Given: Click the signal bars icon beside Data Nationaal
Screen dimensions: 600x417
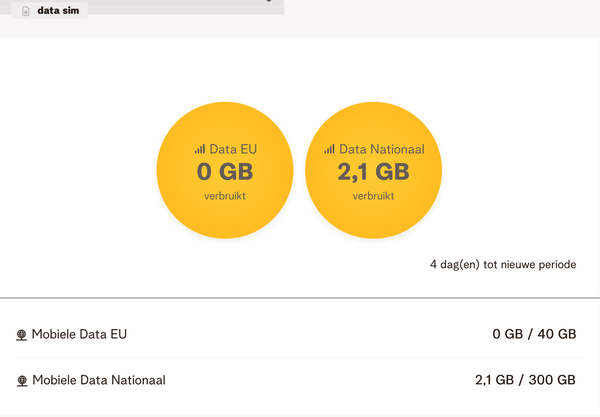Looking at the screenshot, I should point(329,149).
